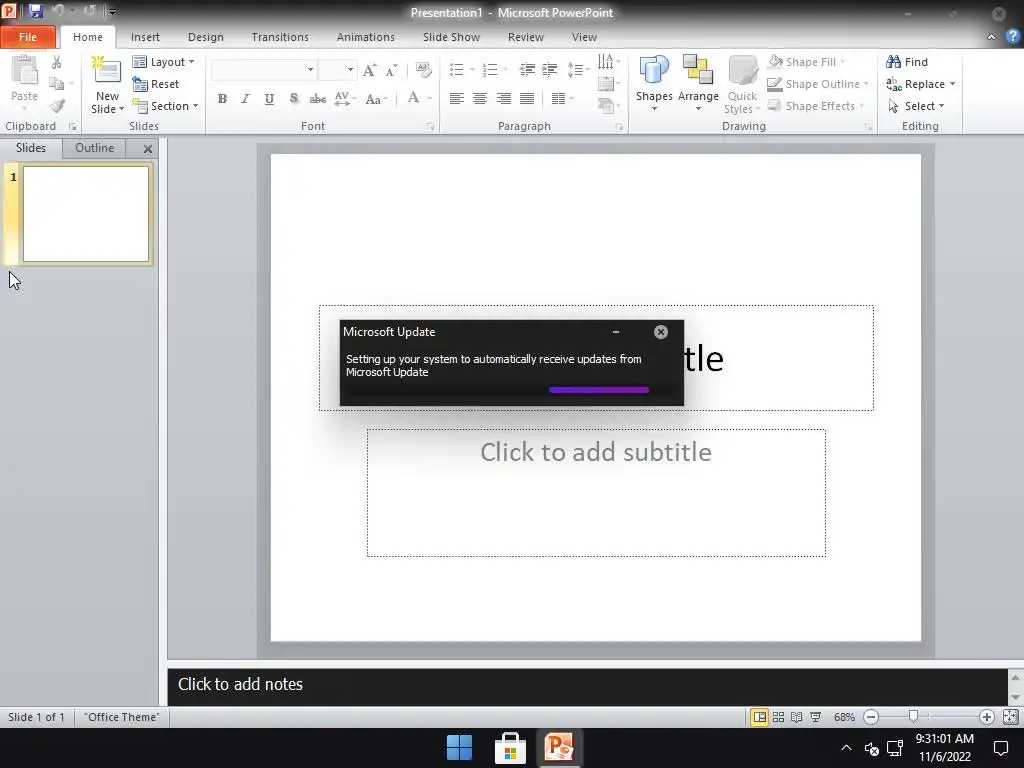Open Change Case dropdown

pyautogui.click(x=376, y=99)
